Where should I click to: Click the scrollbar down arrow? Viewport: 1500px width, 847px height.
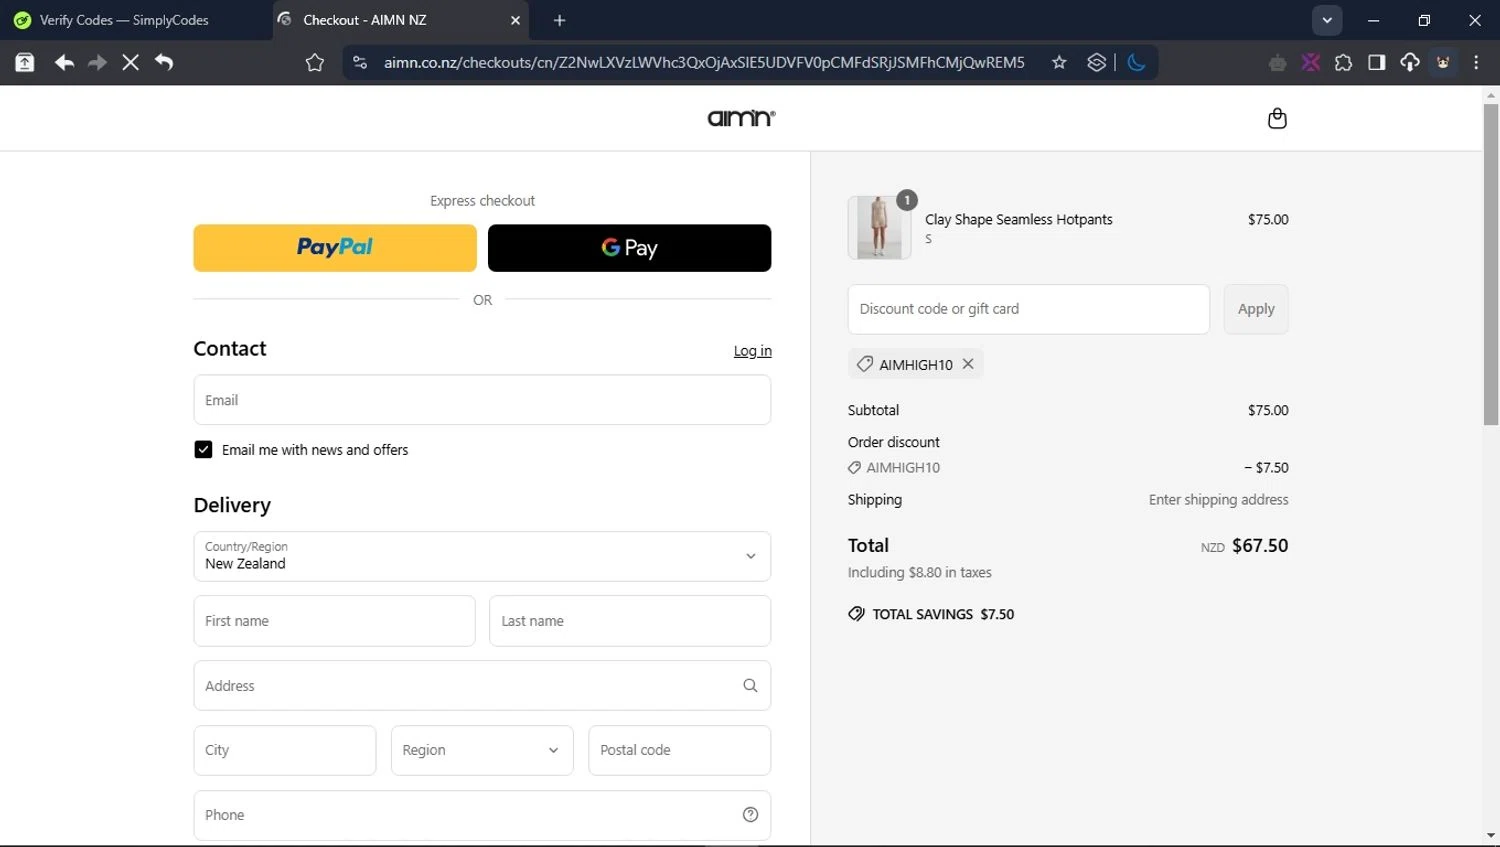tap(1490, 836)
